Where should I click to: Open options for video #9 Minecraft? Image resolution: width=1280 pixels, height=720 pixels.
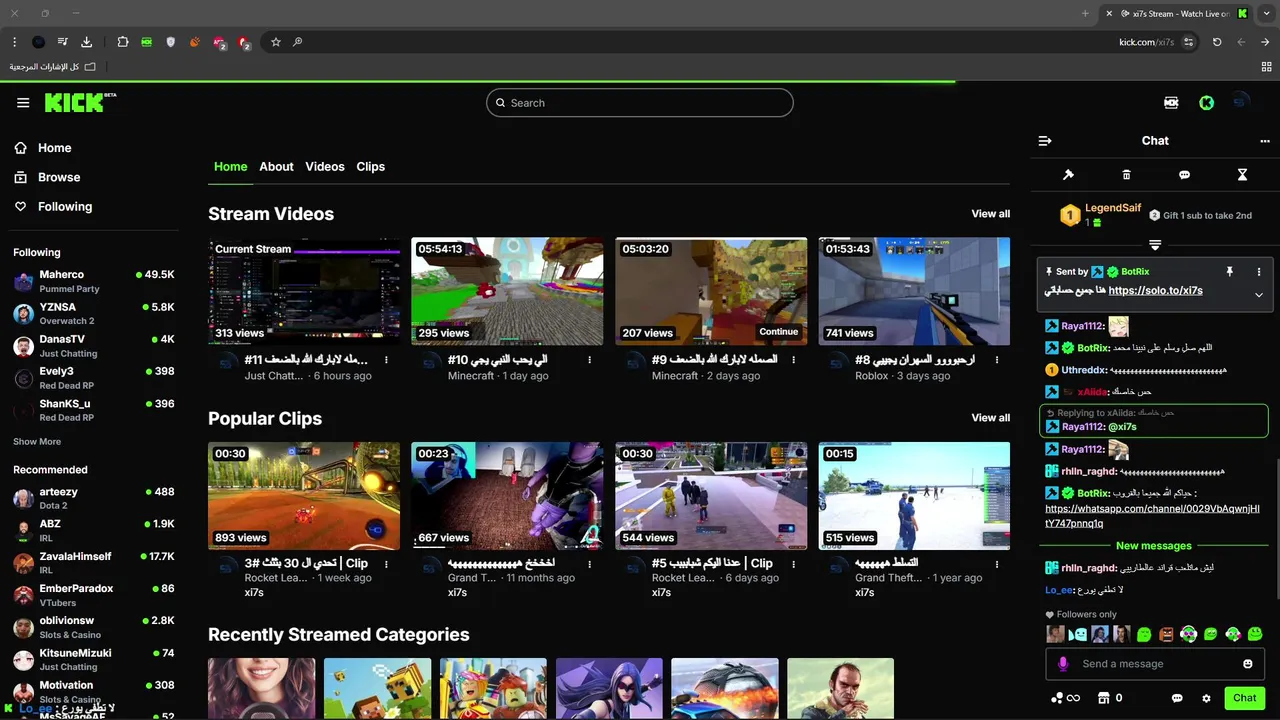tap(793, 360)
